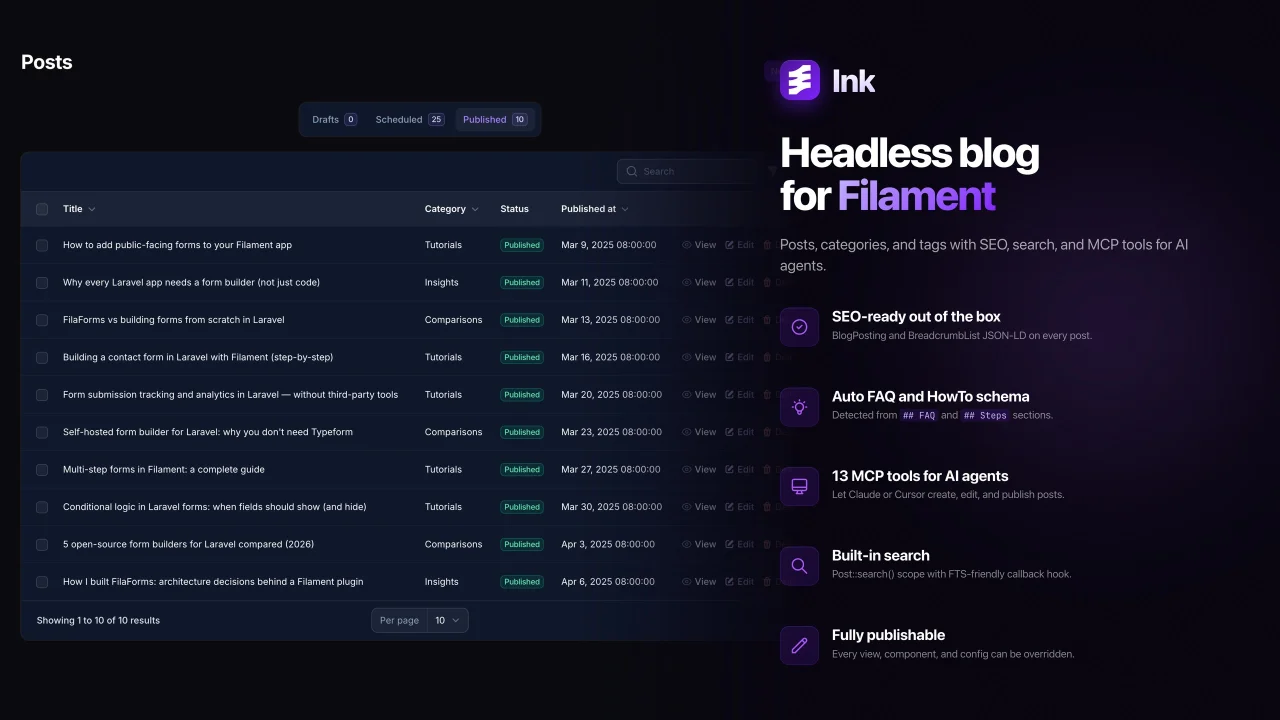The image size is (1280, 720).
Task: Edit the 'How I built FilaForms' post
Action: tap(740, 582)
